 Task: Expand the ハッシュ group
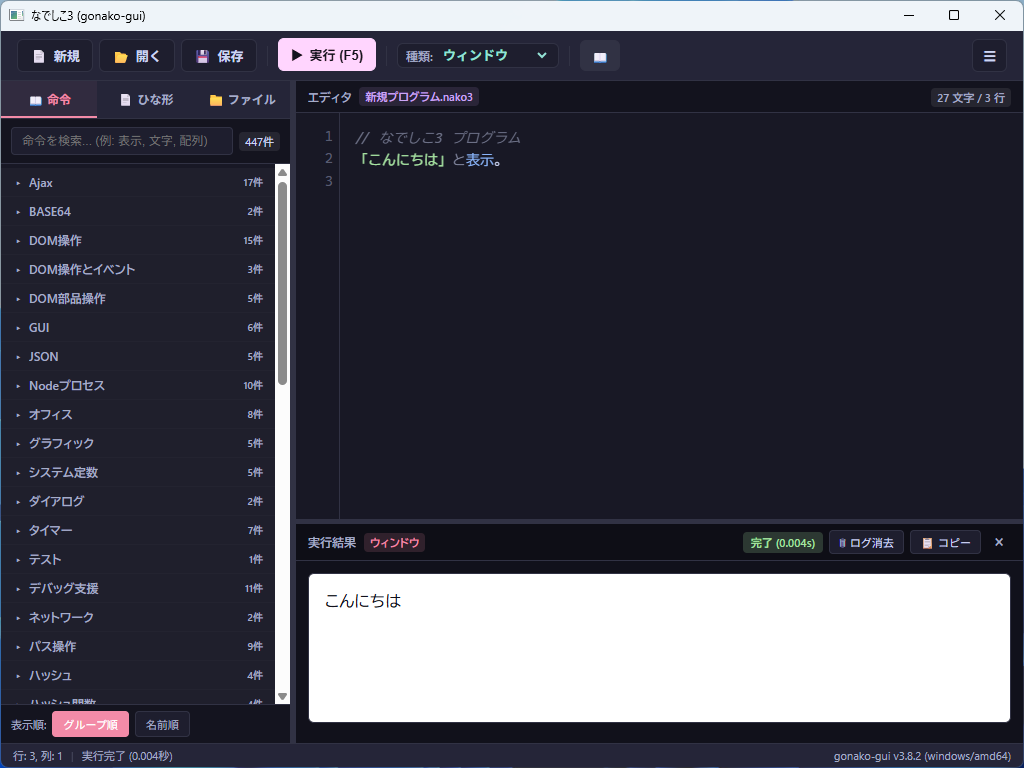coord(138,675)
